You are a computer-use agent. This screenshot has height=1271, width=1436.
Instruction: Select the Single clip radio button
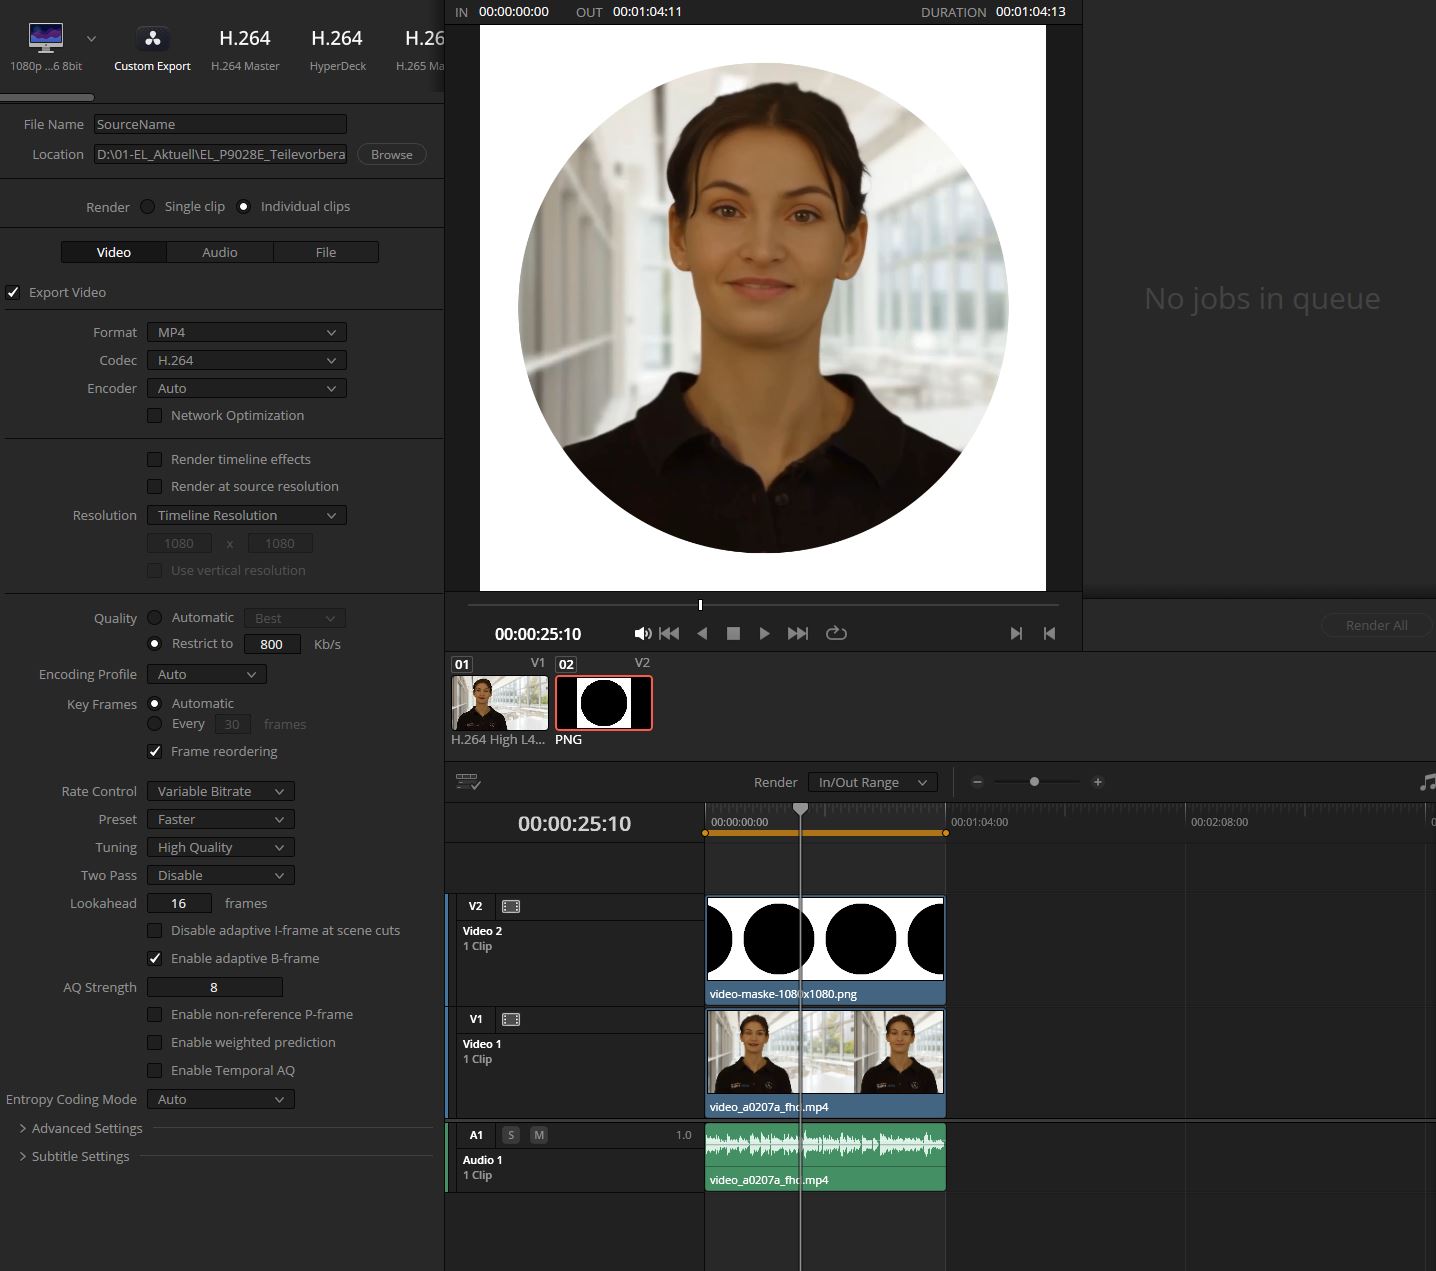(148, 206)
